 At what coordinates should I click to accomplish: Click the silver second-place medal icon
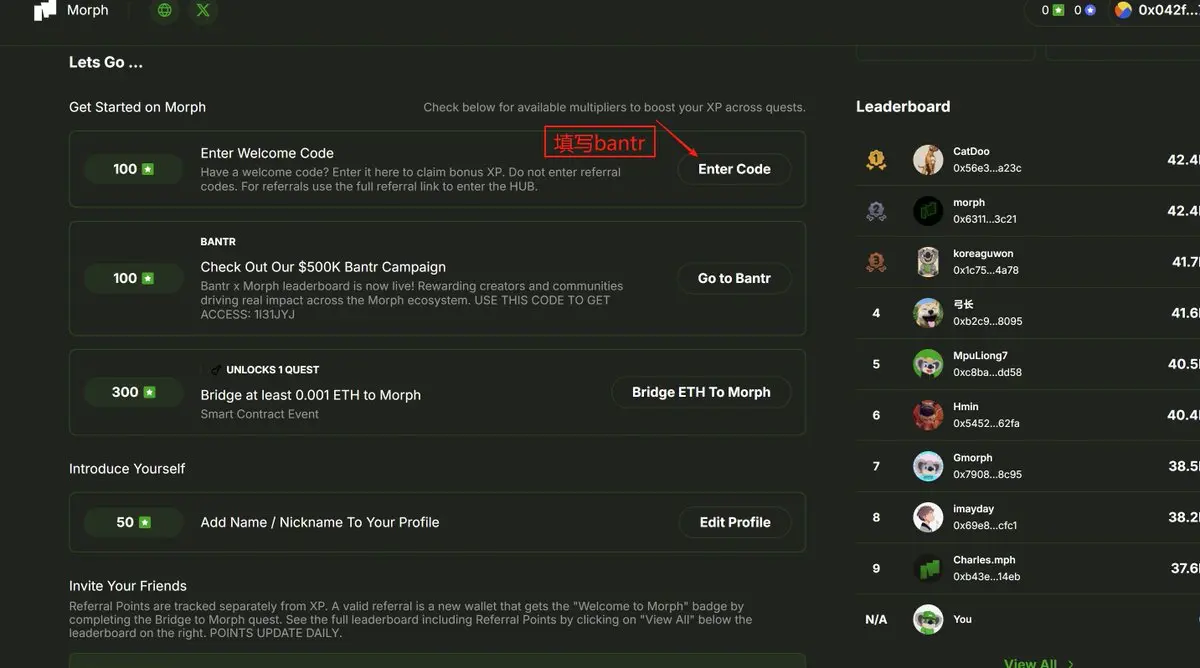[x=876, y=211]
